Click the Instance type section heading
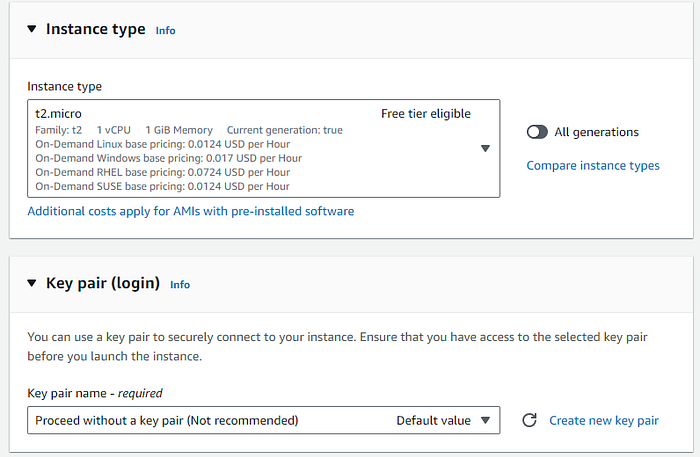Viewport: 700px width, 457px height. [96, 29]
